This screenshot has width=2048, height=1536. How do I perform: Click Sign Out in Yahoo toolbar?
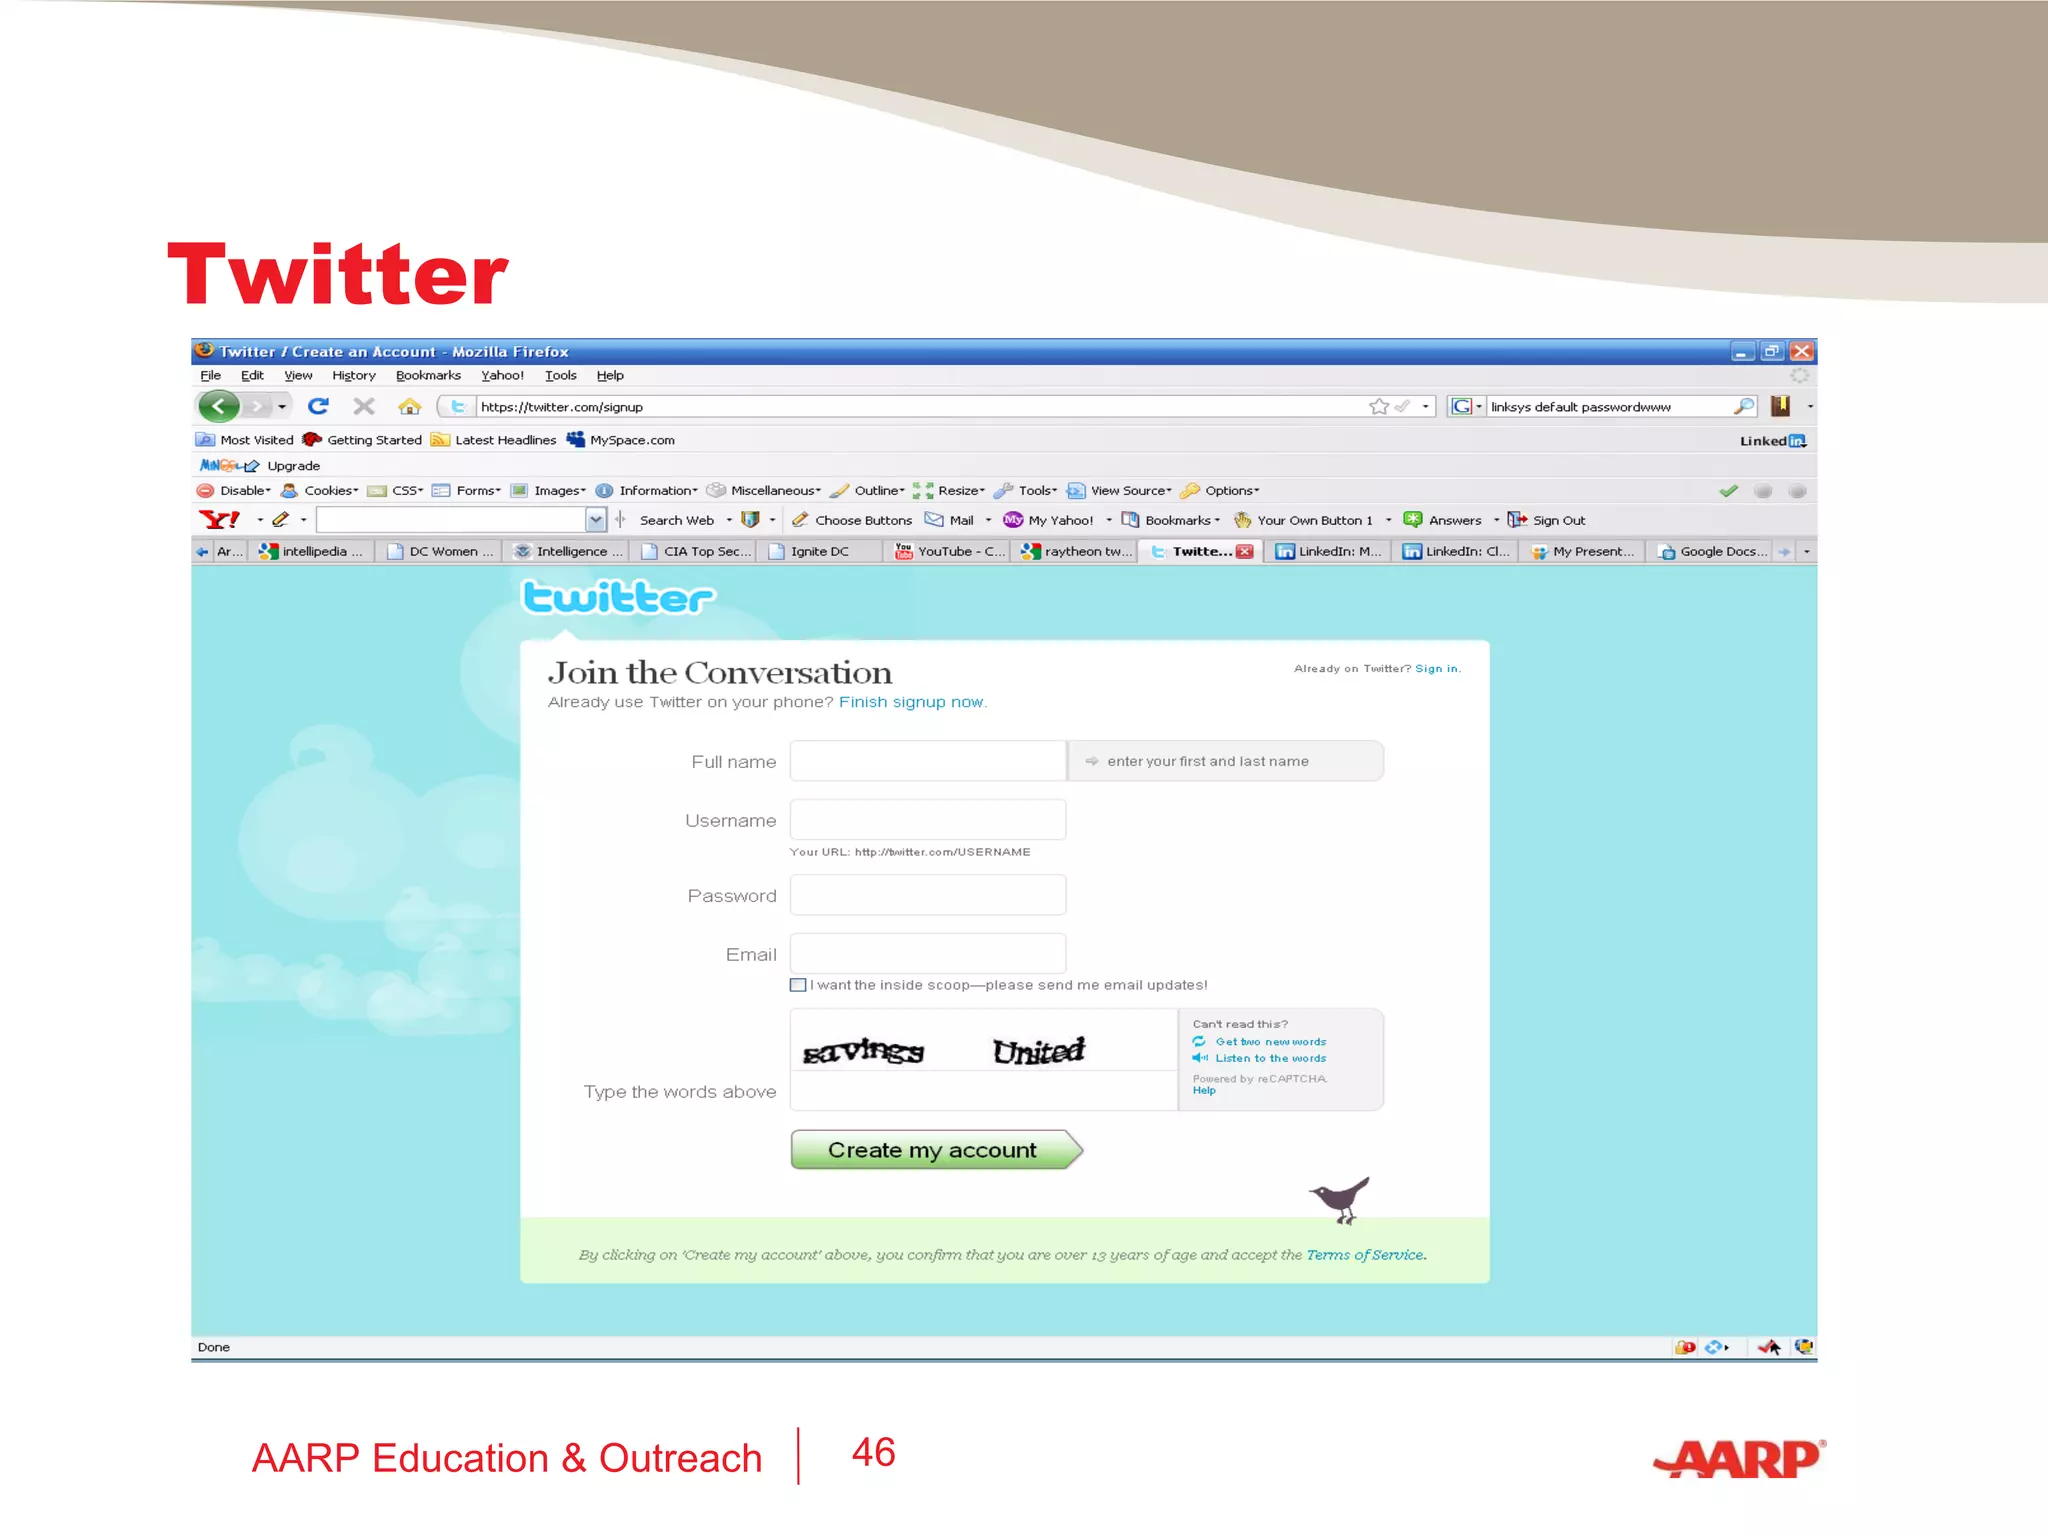pos(1546,520)
